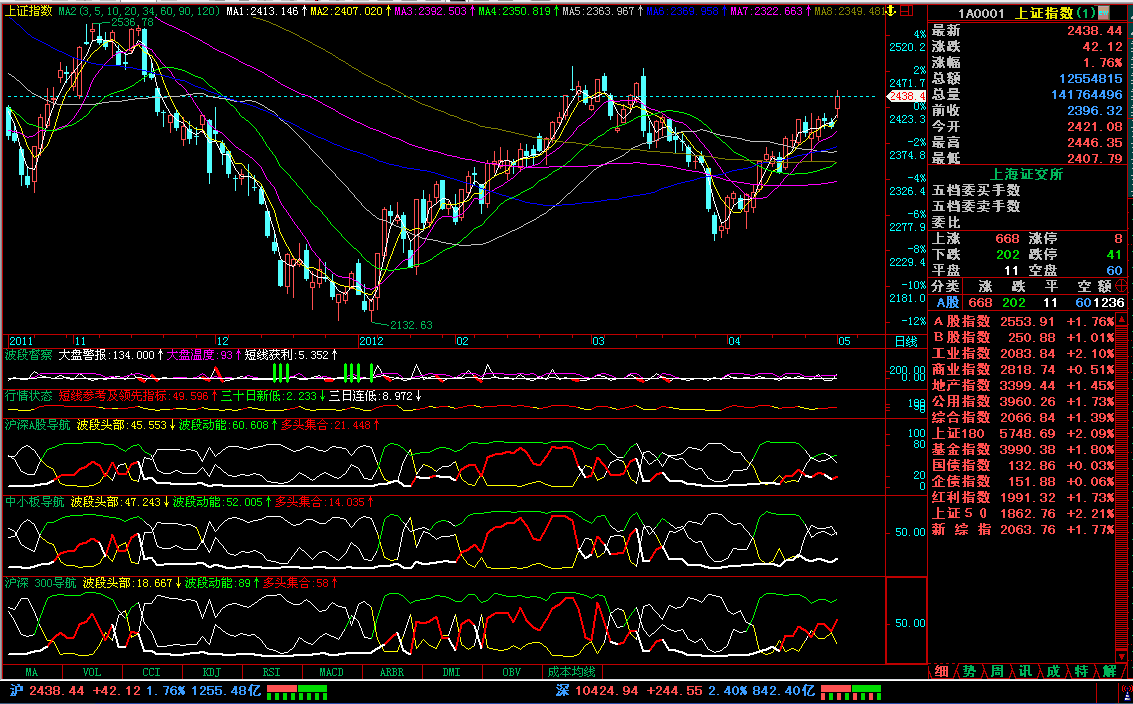Click the 2438.4 current price marker on axis
Screen dimensions: 1133x704
point(907,96)
